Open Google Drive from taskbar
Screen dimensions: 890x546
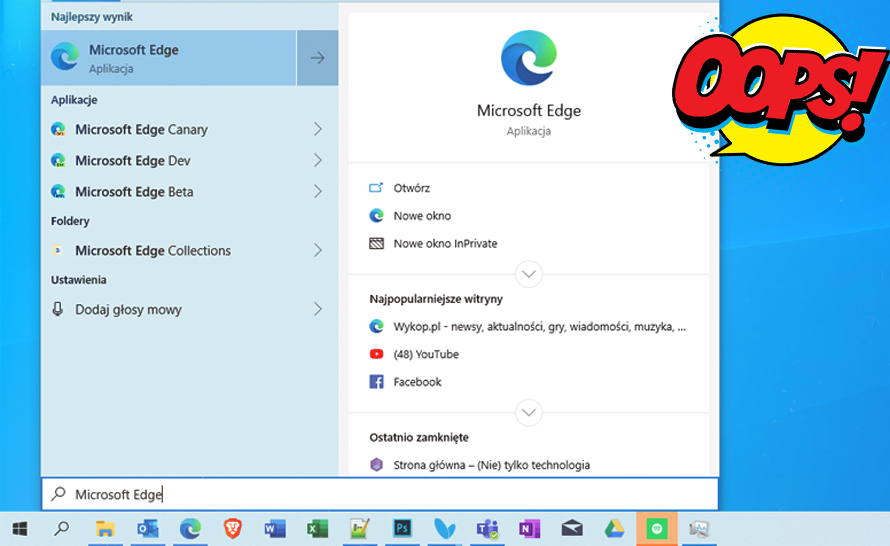coord(614,529)
